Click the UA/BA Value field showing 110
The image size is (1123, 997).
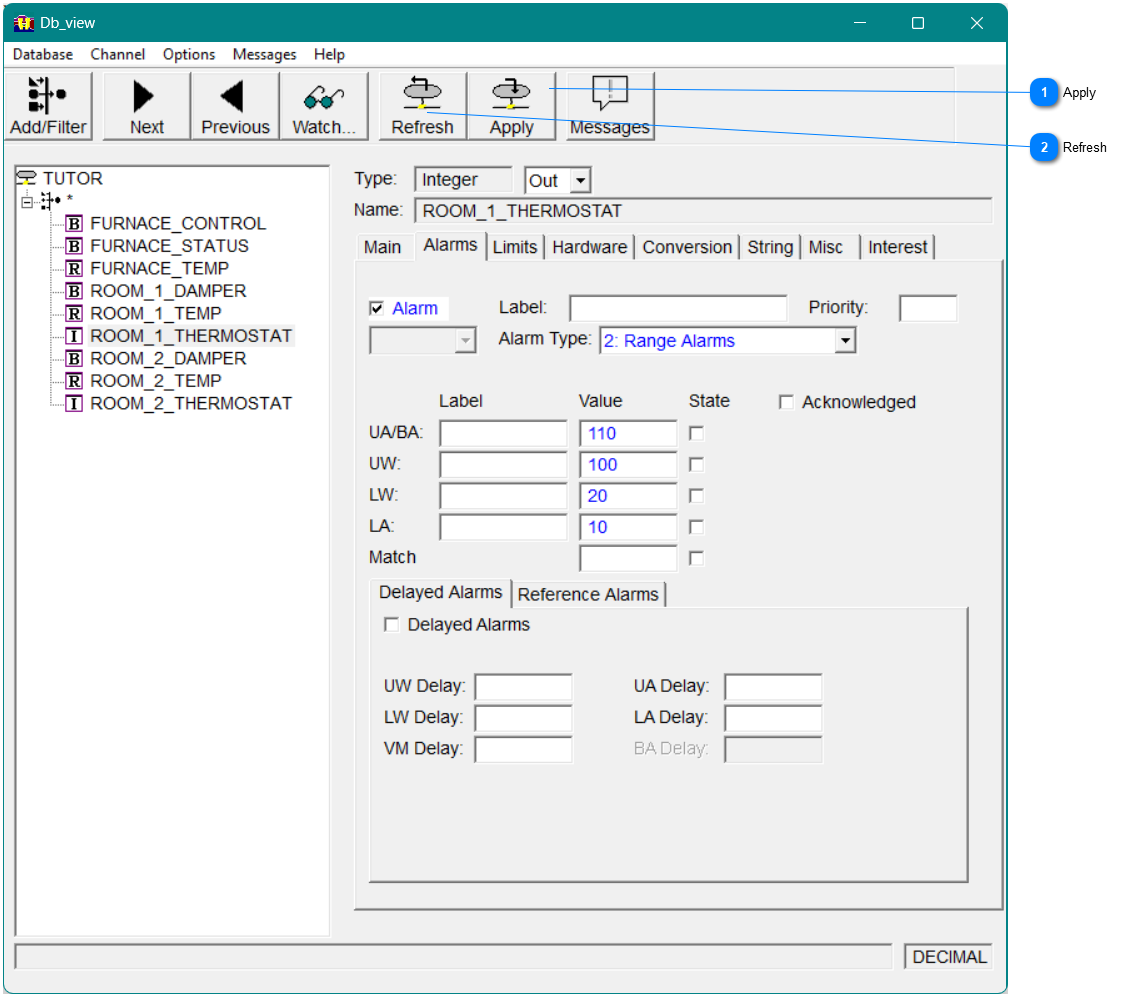coord(627,433)
